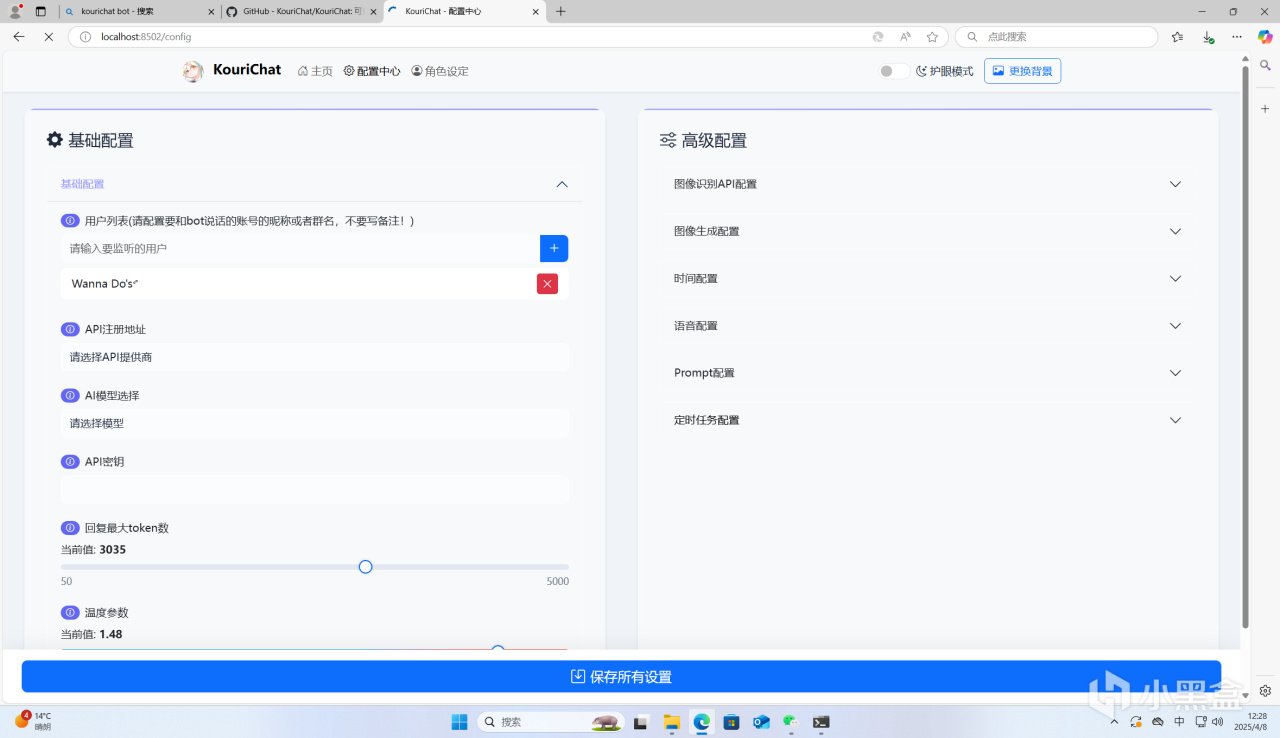Select the KouriChat 配置中心 browser tab
The width and height of the screenshot is (1280, 738).
tap(463, 12)
